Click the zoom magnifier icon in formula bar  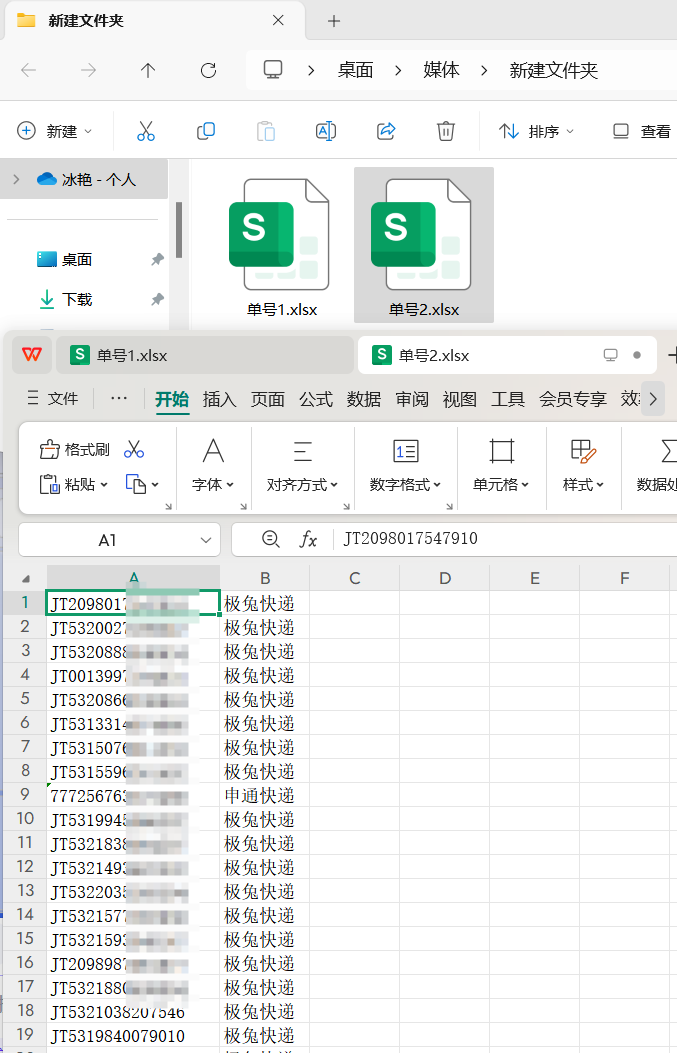pyautogui.click(x=270, y=539)
